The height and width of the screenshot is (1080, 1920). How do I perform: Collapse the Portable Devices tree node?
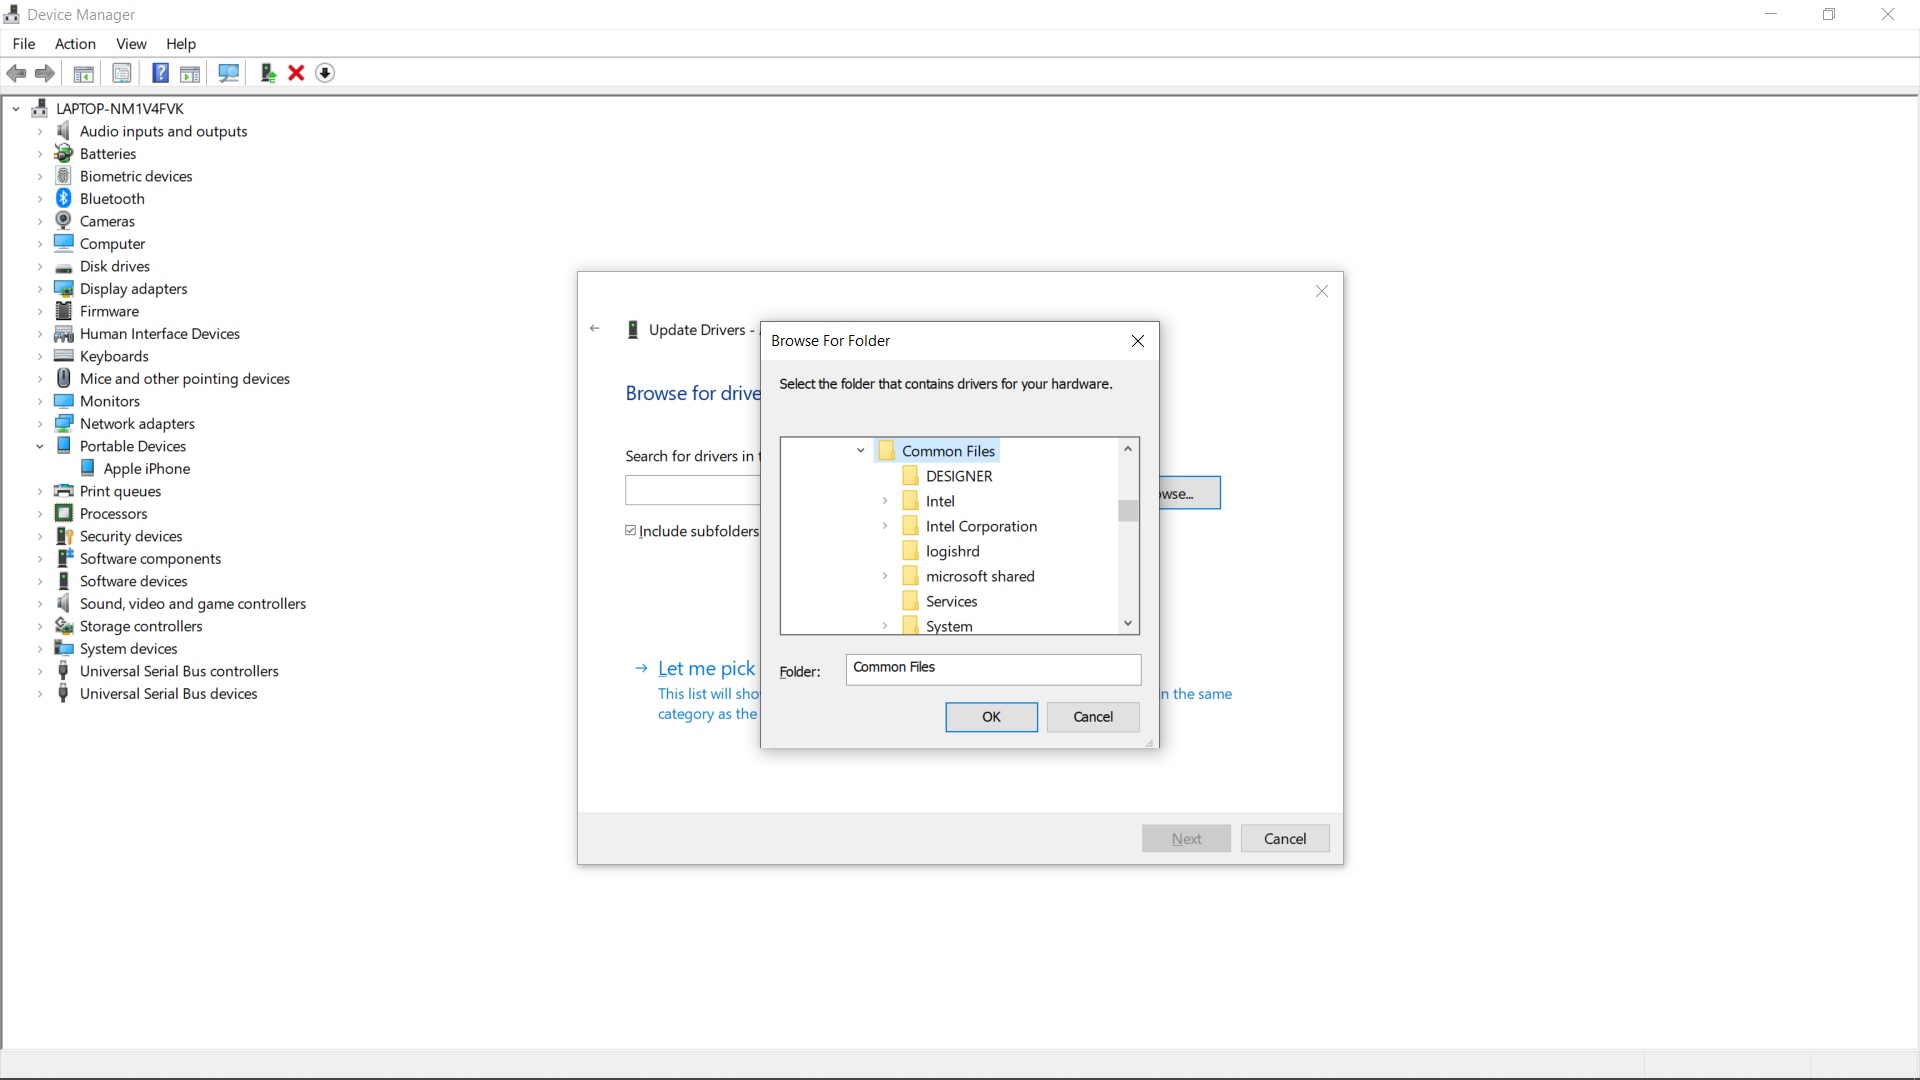(40, 446)
